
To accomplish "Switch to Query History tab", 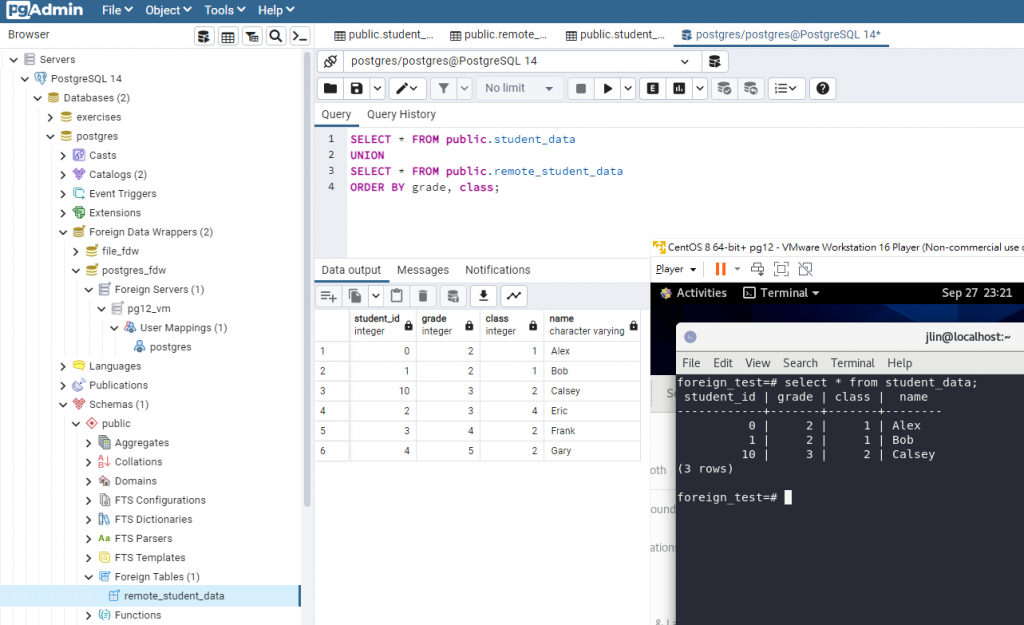I will click(401, 114).
